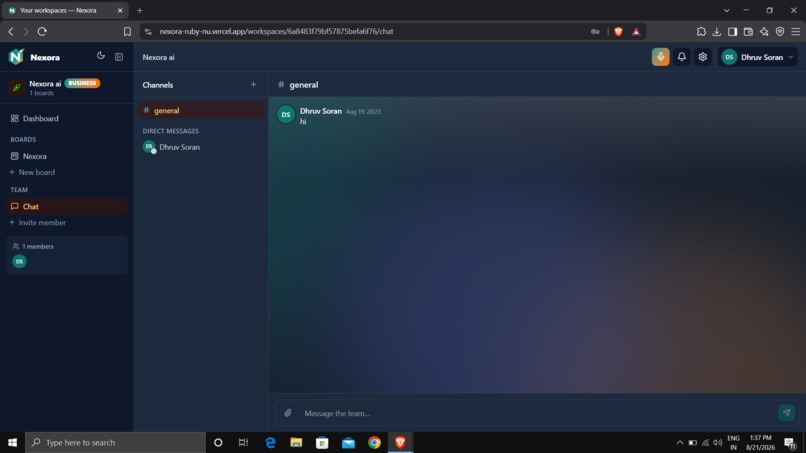806x453 pixels.
Task: Expand the Dhruv Soran user menu
Action: (x=758, y=57)
